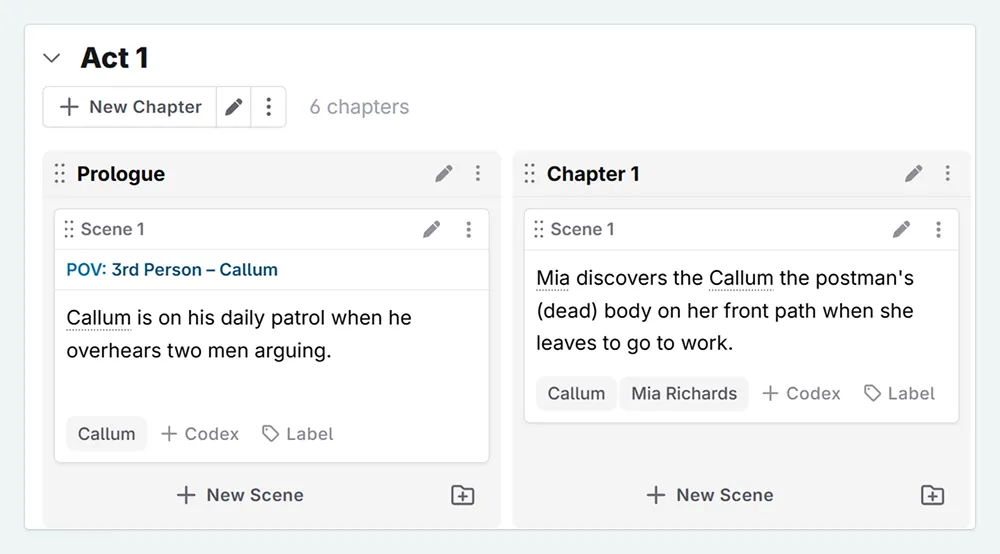The image size is (1000, 554).
Task: Click the Chapter 1 edit pencil icon
Action: 914,174
